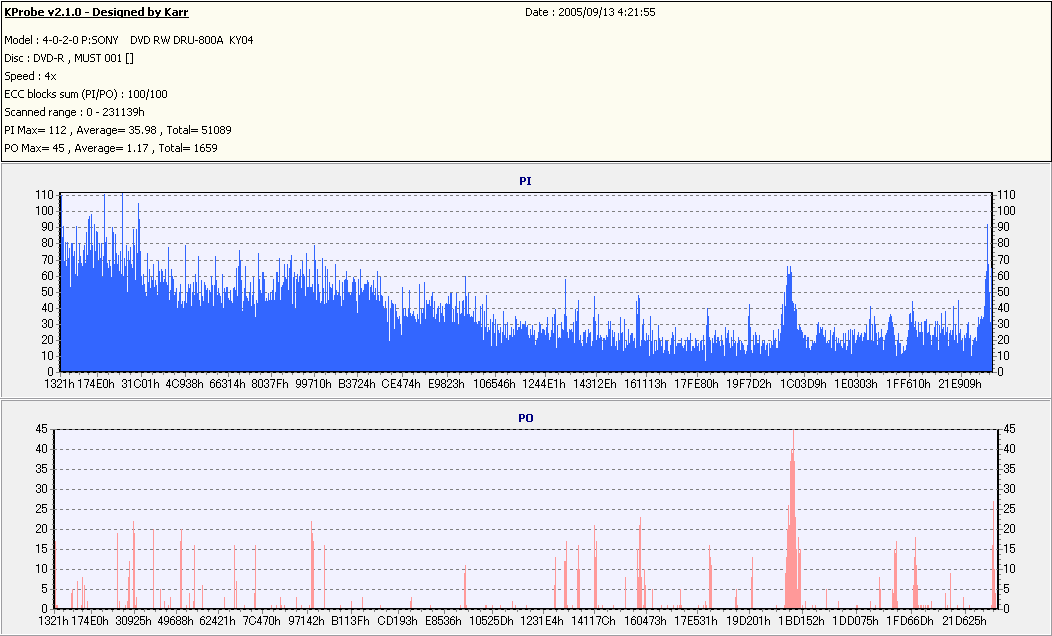Viewport: 1052px width, 636px height.
Task: Click the '4C938h' label on PI axis
Action: pyautogui.click(x=185, y=384)
